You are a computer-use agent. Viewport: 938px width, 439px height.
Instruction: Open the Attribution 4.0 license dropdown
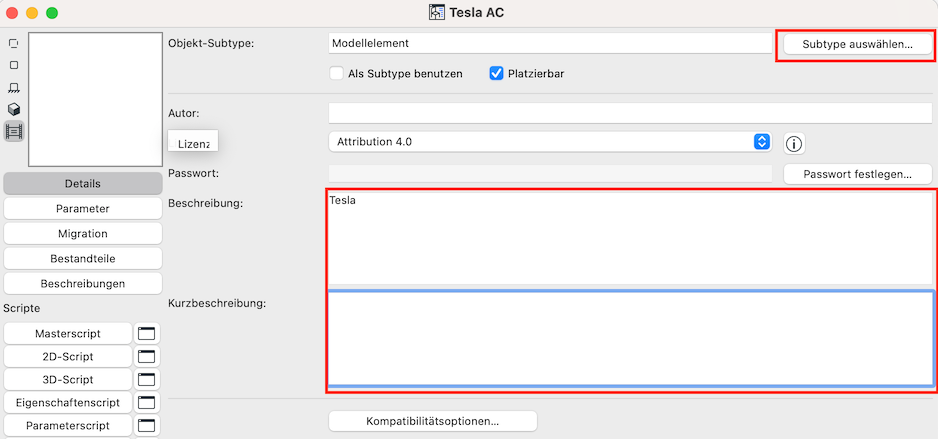tap(550, 142)
